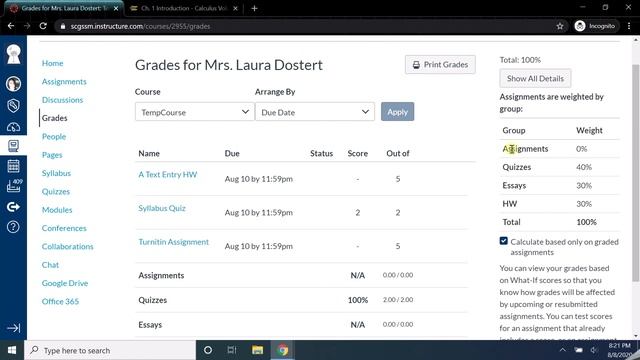The height and width of the screenshot is (360, 640).
Task: Expand the Due Date arrange-by dropdown
Action: click(314, 112)
